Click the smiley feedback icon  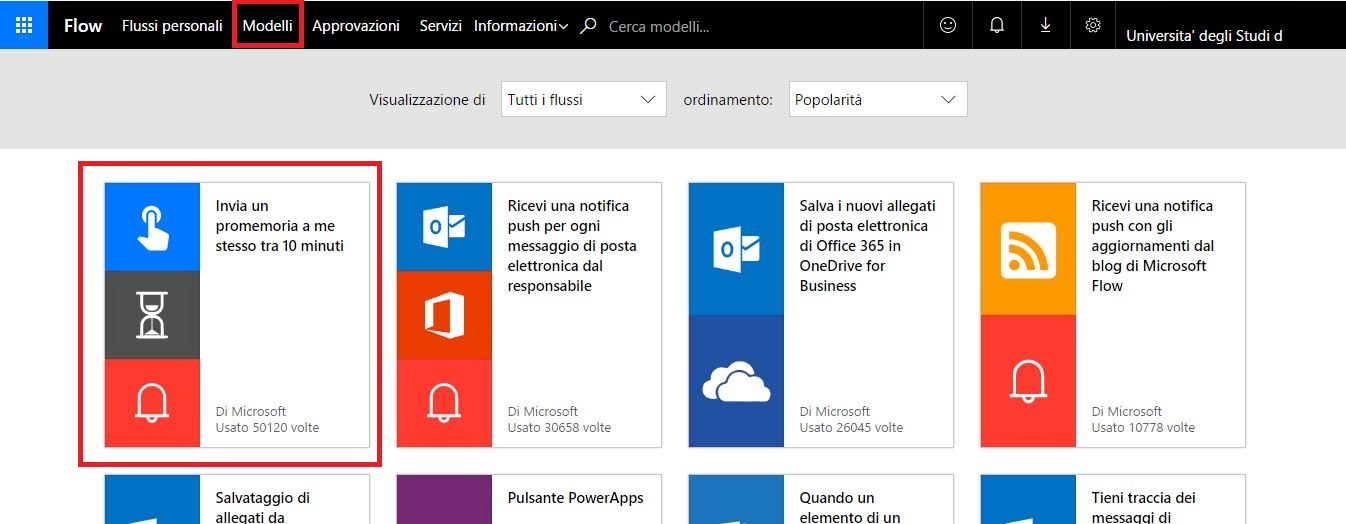click(948, 25)
